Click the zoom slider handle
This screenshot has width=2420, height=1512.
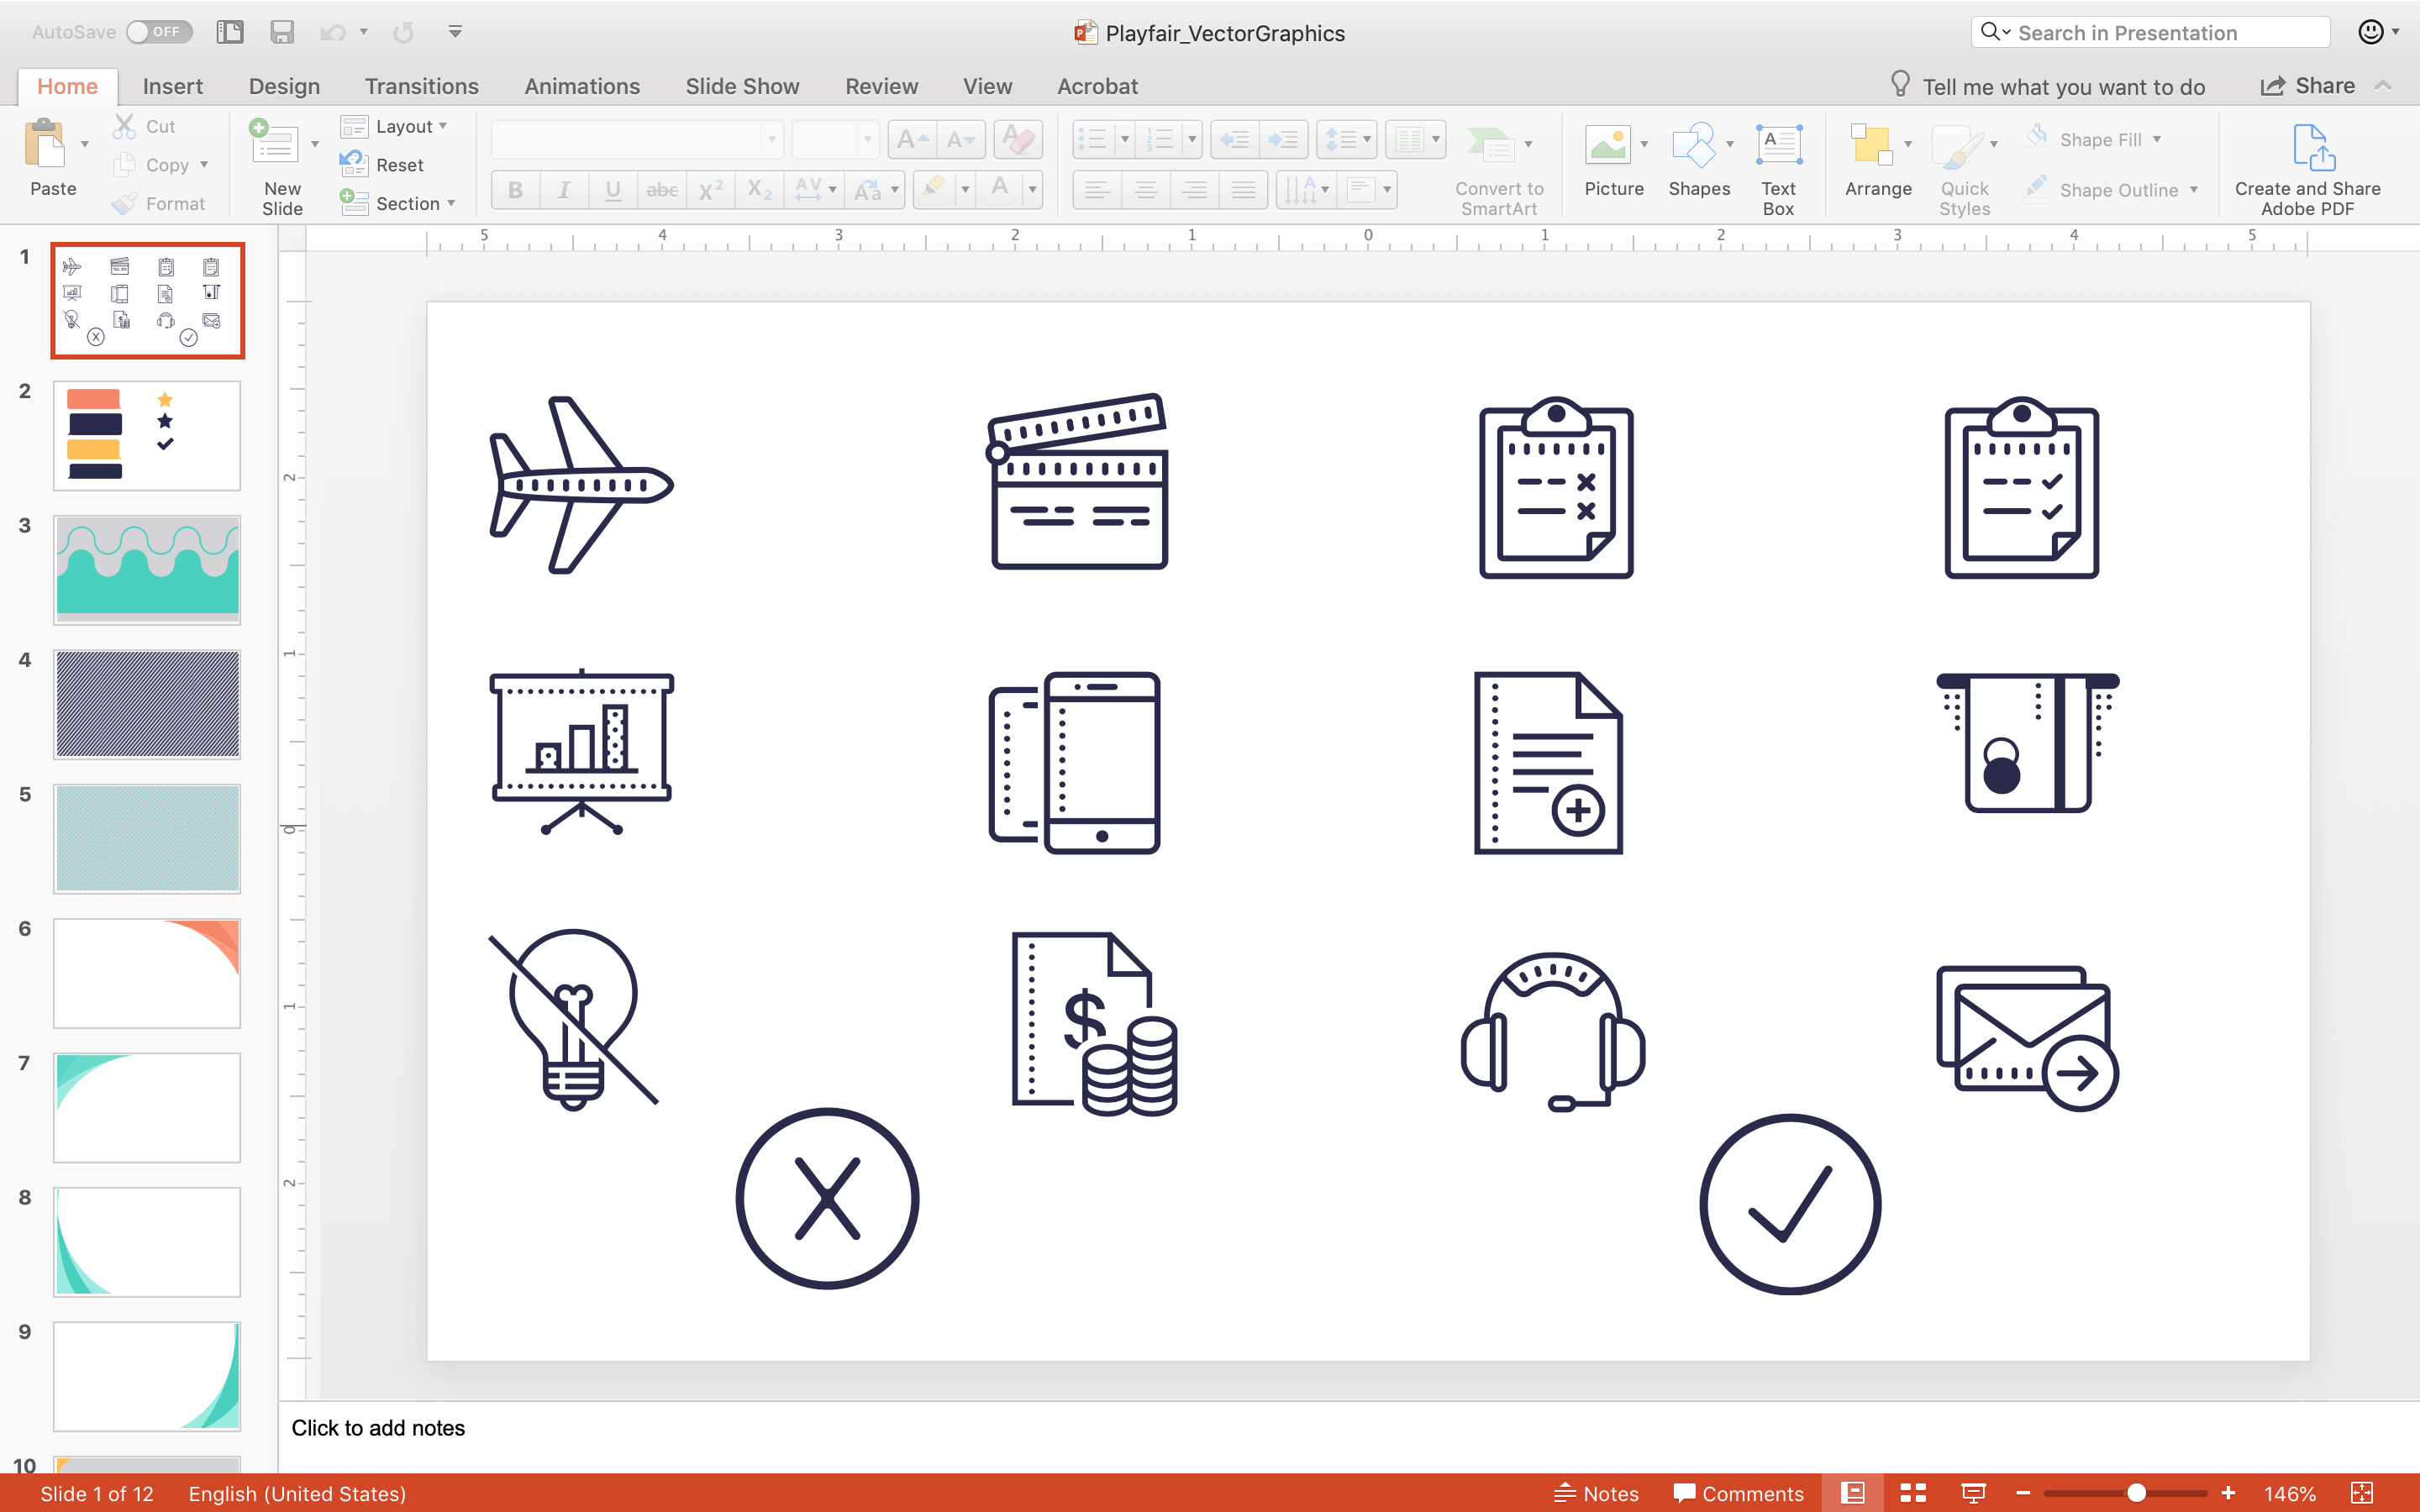tap(2136, 1493)
